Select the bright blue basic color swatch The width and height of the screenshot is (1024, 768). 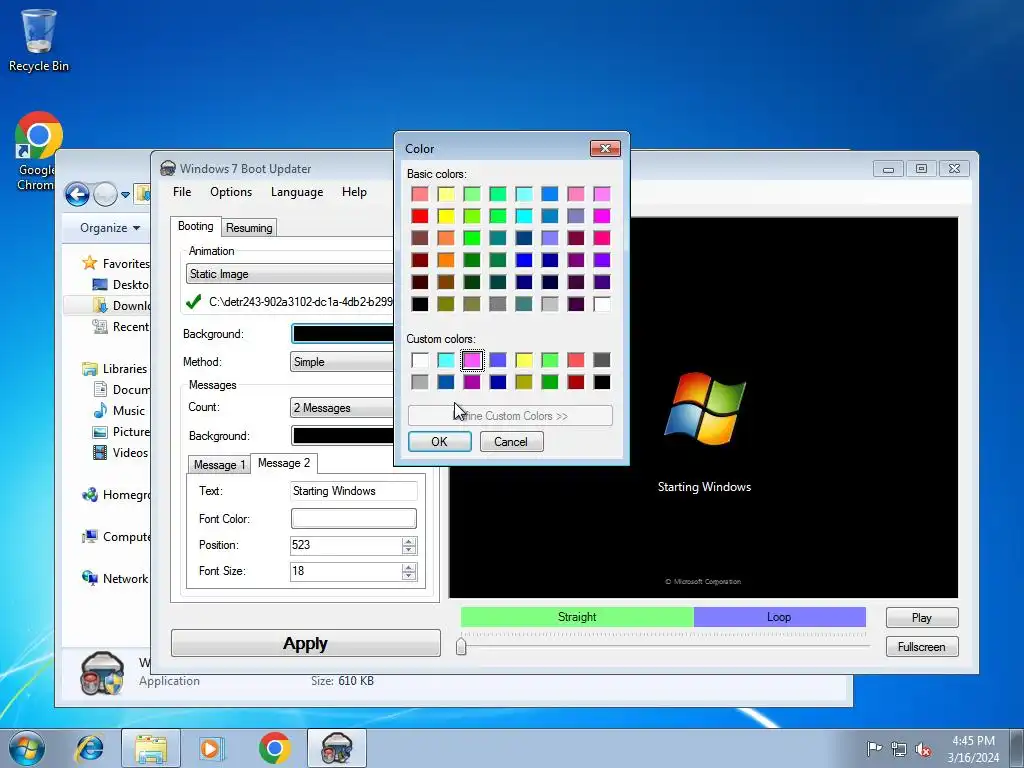(x=524, y=261)
